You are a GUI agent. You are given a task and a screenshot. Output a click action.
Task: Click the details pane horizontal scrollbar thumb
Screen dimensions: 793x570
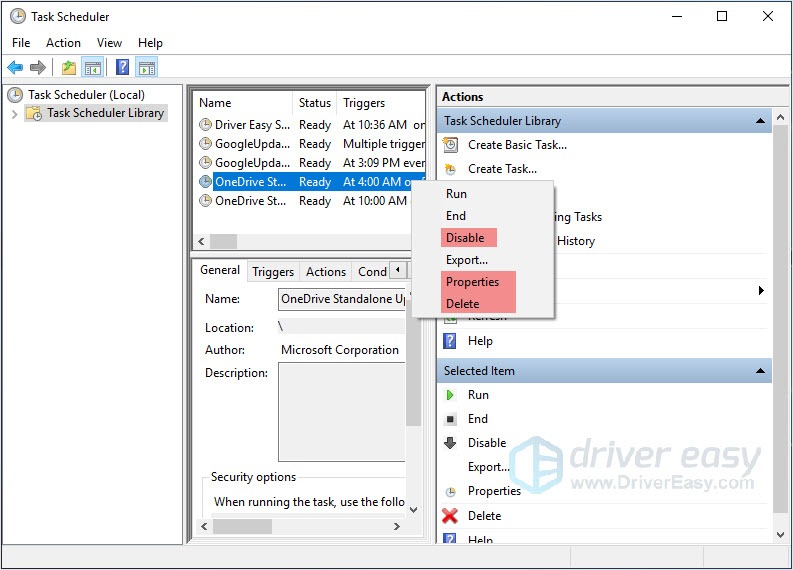pos(242,527)
